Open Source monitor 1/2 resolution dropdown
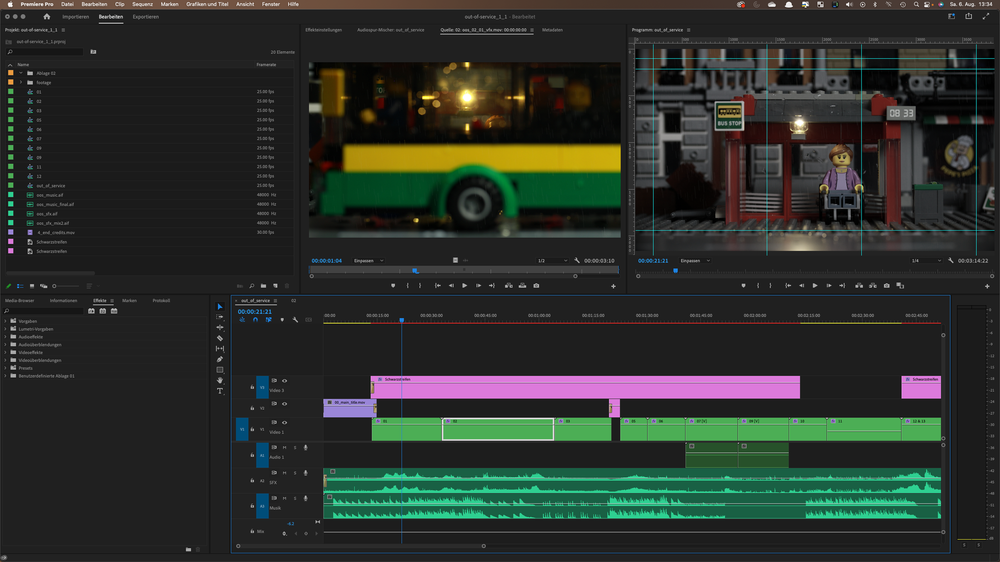The image size is (1000, 562). pos(552,260)
